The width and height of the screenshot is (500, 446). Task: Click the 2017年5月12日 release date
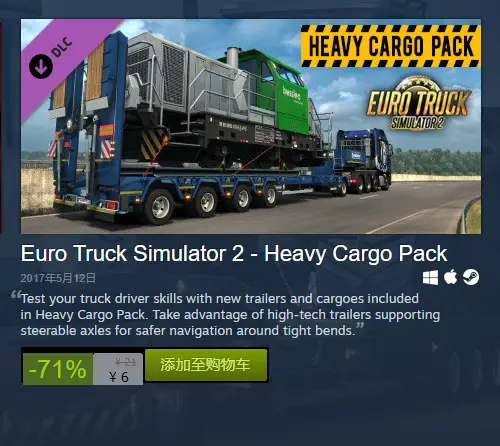pos(58,278)
